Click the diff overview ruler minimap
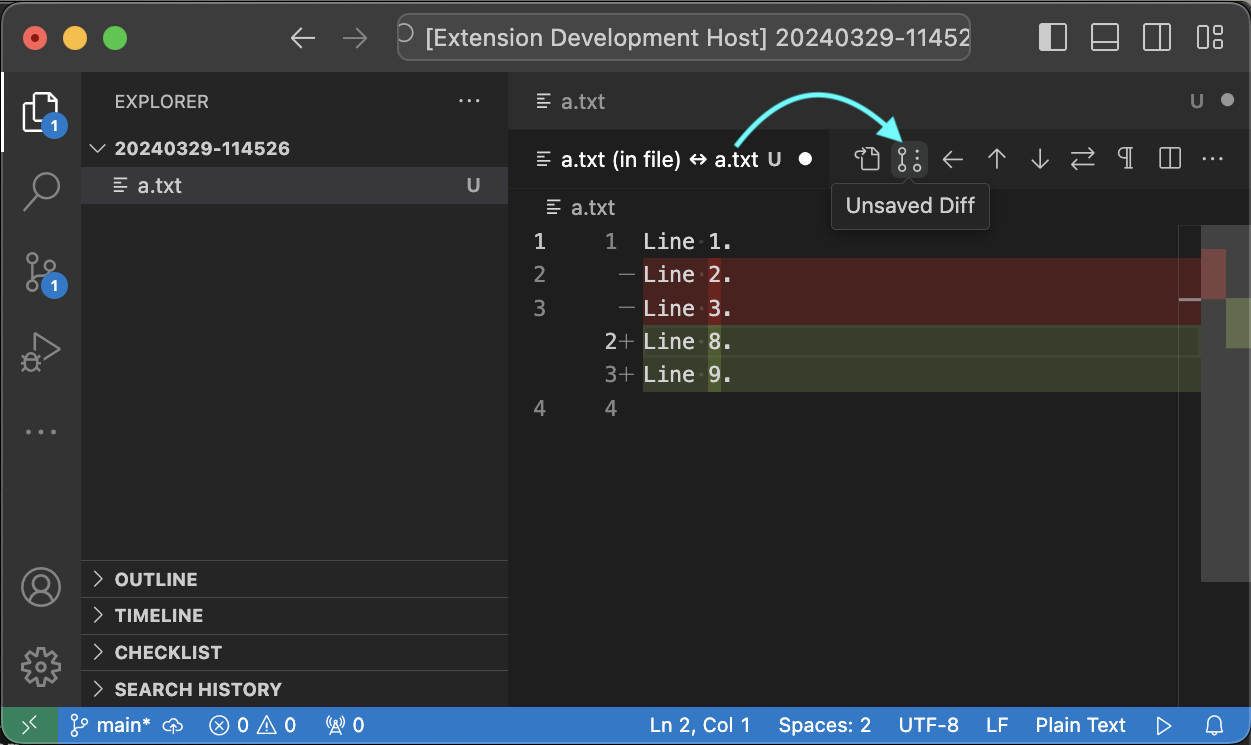Viewport: 1251px width, 745px height. point(1225,400)
